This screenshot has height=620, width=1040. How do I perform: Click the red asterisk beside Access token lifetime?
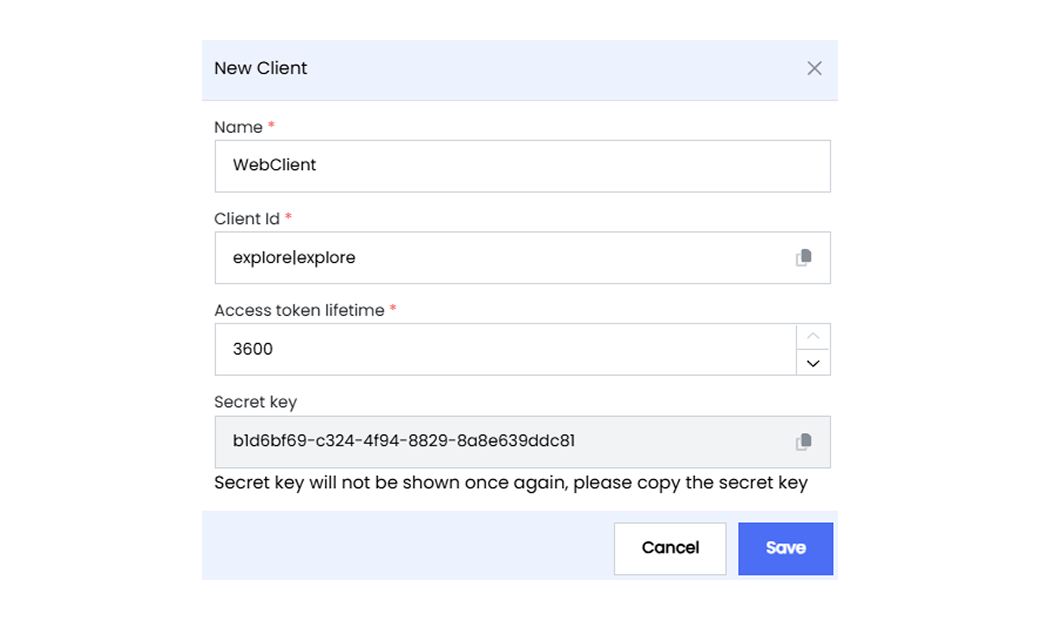pyautogui.click(x=393, y=308)
